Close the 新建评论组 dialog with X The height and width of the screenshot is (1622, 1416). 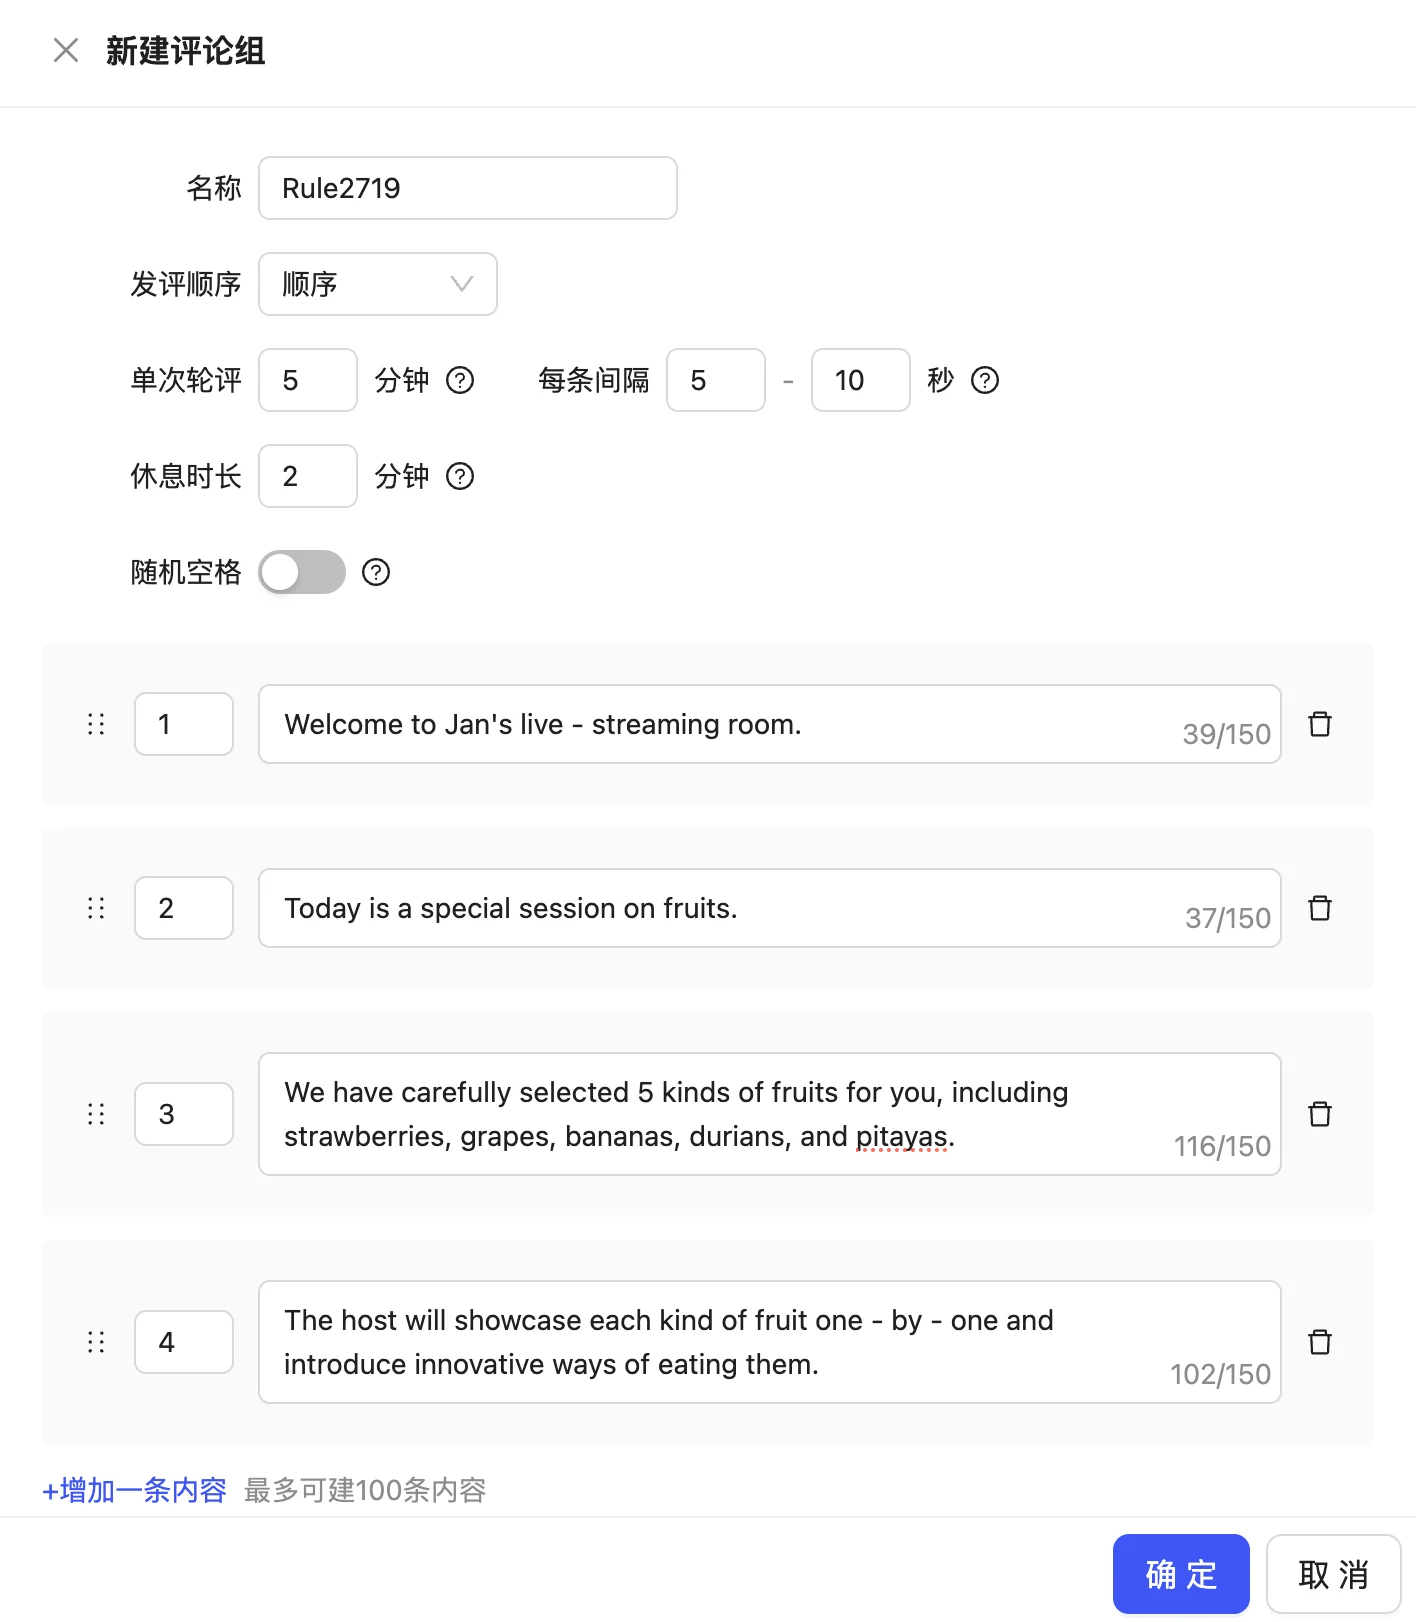[x=66, y=50]
